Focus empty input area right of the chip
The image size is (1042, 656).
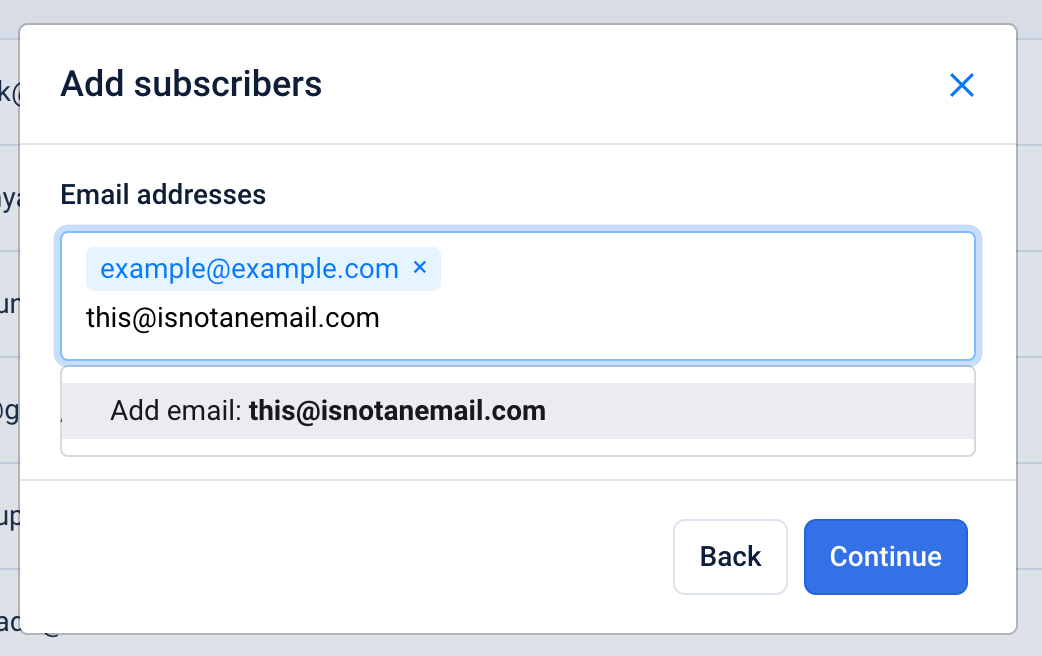coord(700,270)
